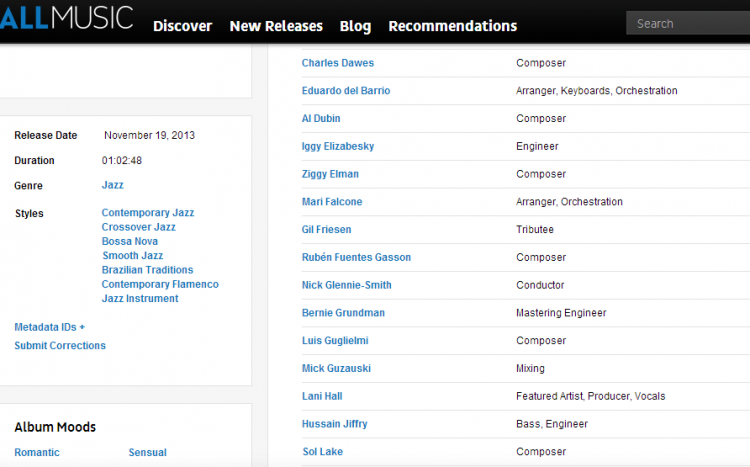The height and width of the screenshot is (467, 750).
Task: Select Hussain Jiffry in credits list
Action: point(334,424)
